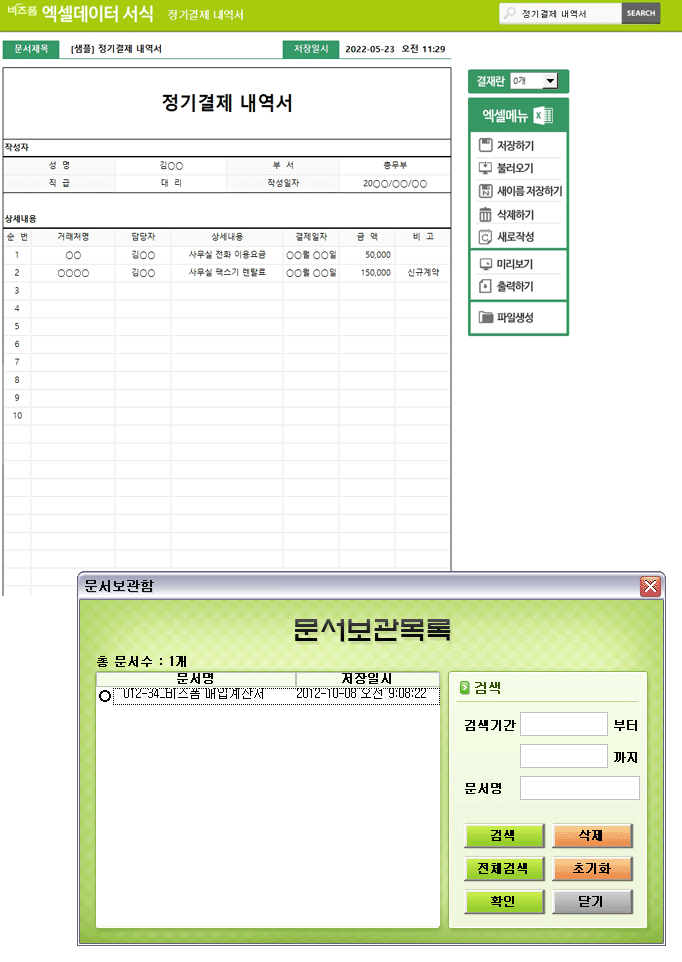The width and height of the screenshot is (682, 962).
Task: Click the 비즈폼 logo in header
Action: [22, 10]
